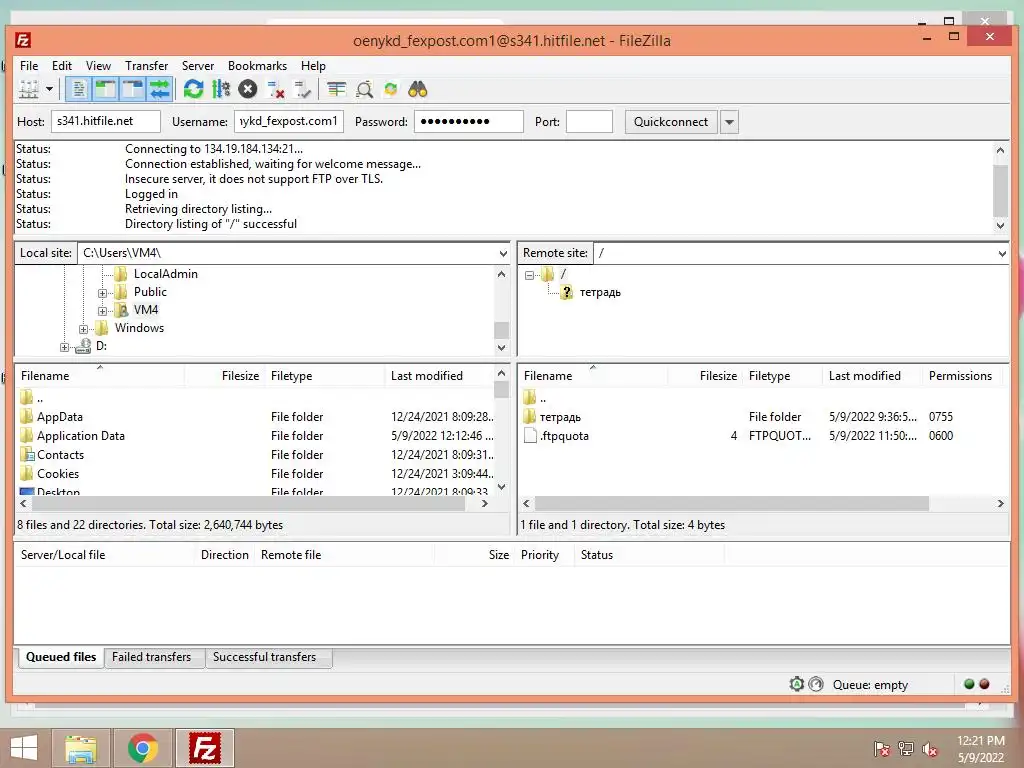This screenshot has height=768, width=1024.
Task: Click the message log scroll up arrow
Action: [x=1000, y=150]
